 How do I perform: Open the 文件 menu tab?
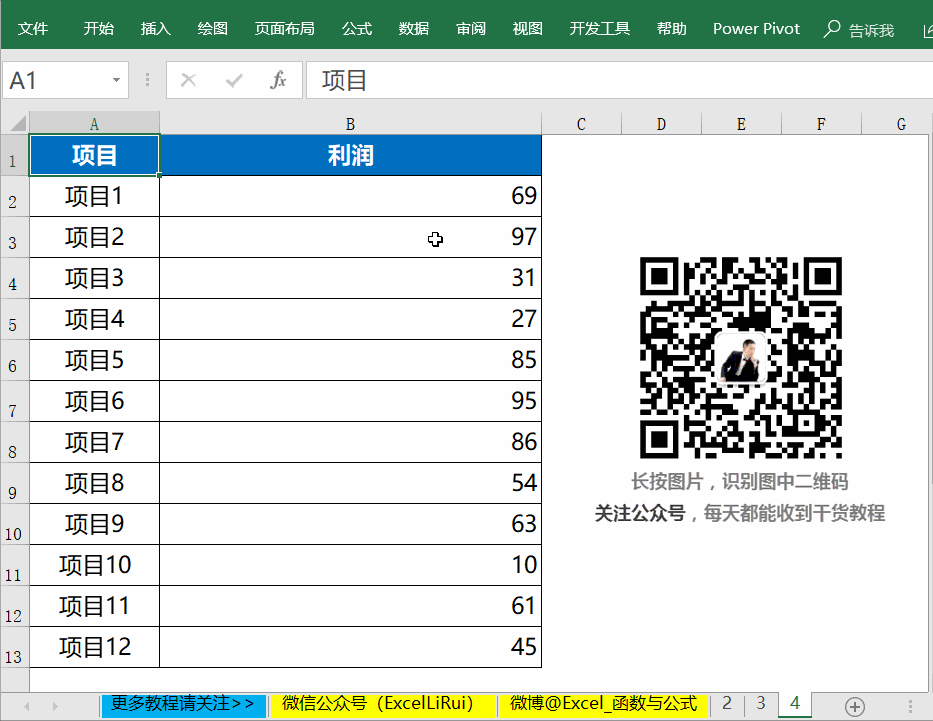point(33,29)
